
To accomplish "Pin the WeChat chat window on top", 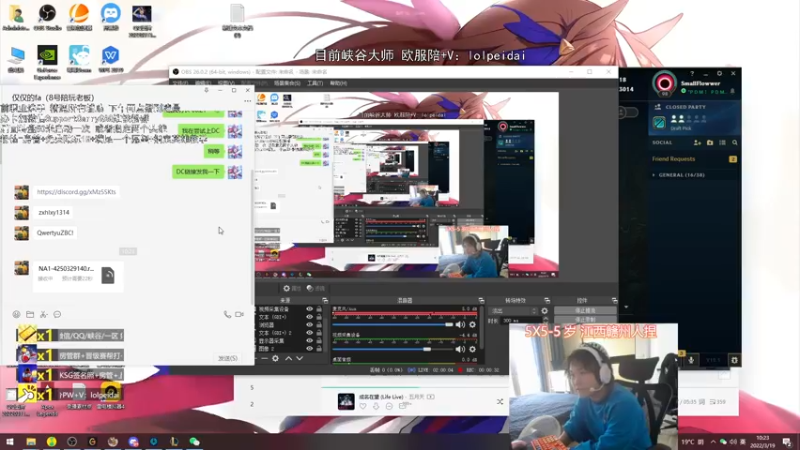I will (206, 90).
